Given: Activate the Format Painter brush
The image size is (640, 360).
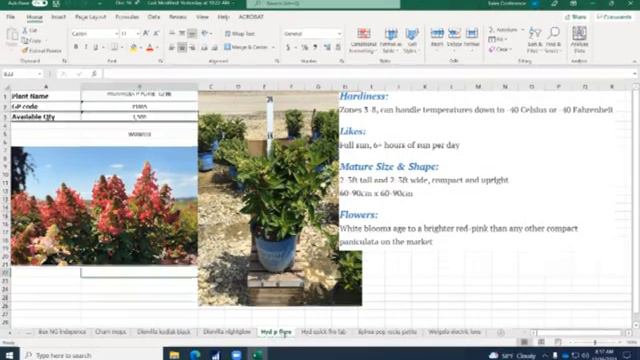Looking at the screenshot, I should [x=42, y=51].
